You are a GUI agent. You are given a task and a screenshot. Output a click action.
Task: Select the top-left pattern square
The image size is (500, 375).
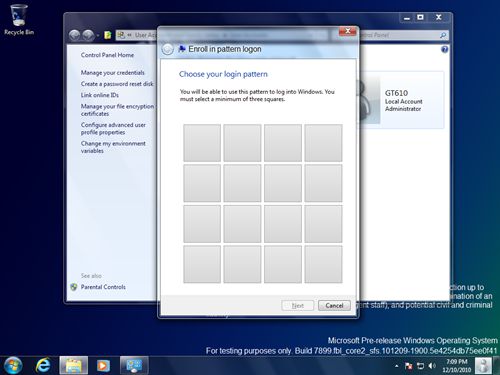coord(202,143)
